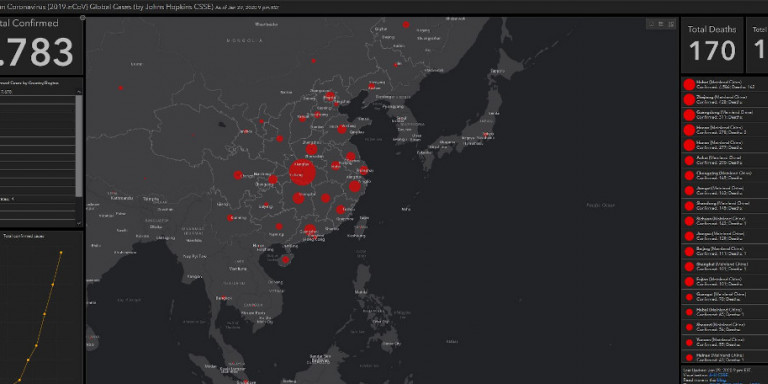Click the scrollbar thumb of confirmed cases list
This screenshot has height=384, width=768.
pyautogui.click(x=79, y=145)
